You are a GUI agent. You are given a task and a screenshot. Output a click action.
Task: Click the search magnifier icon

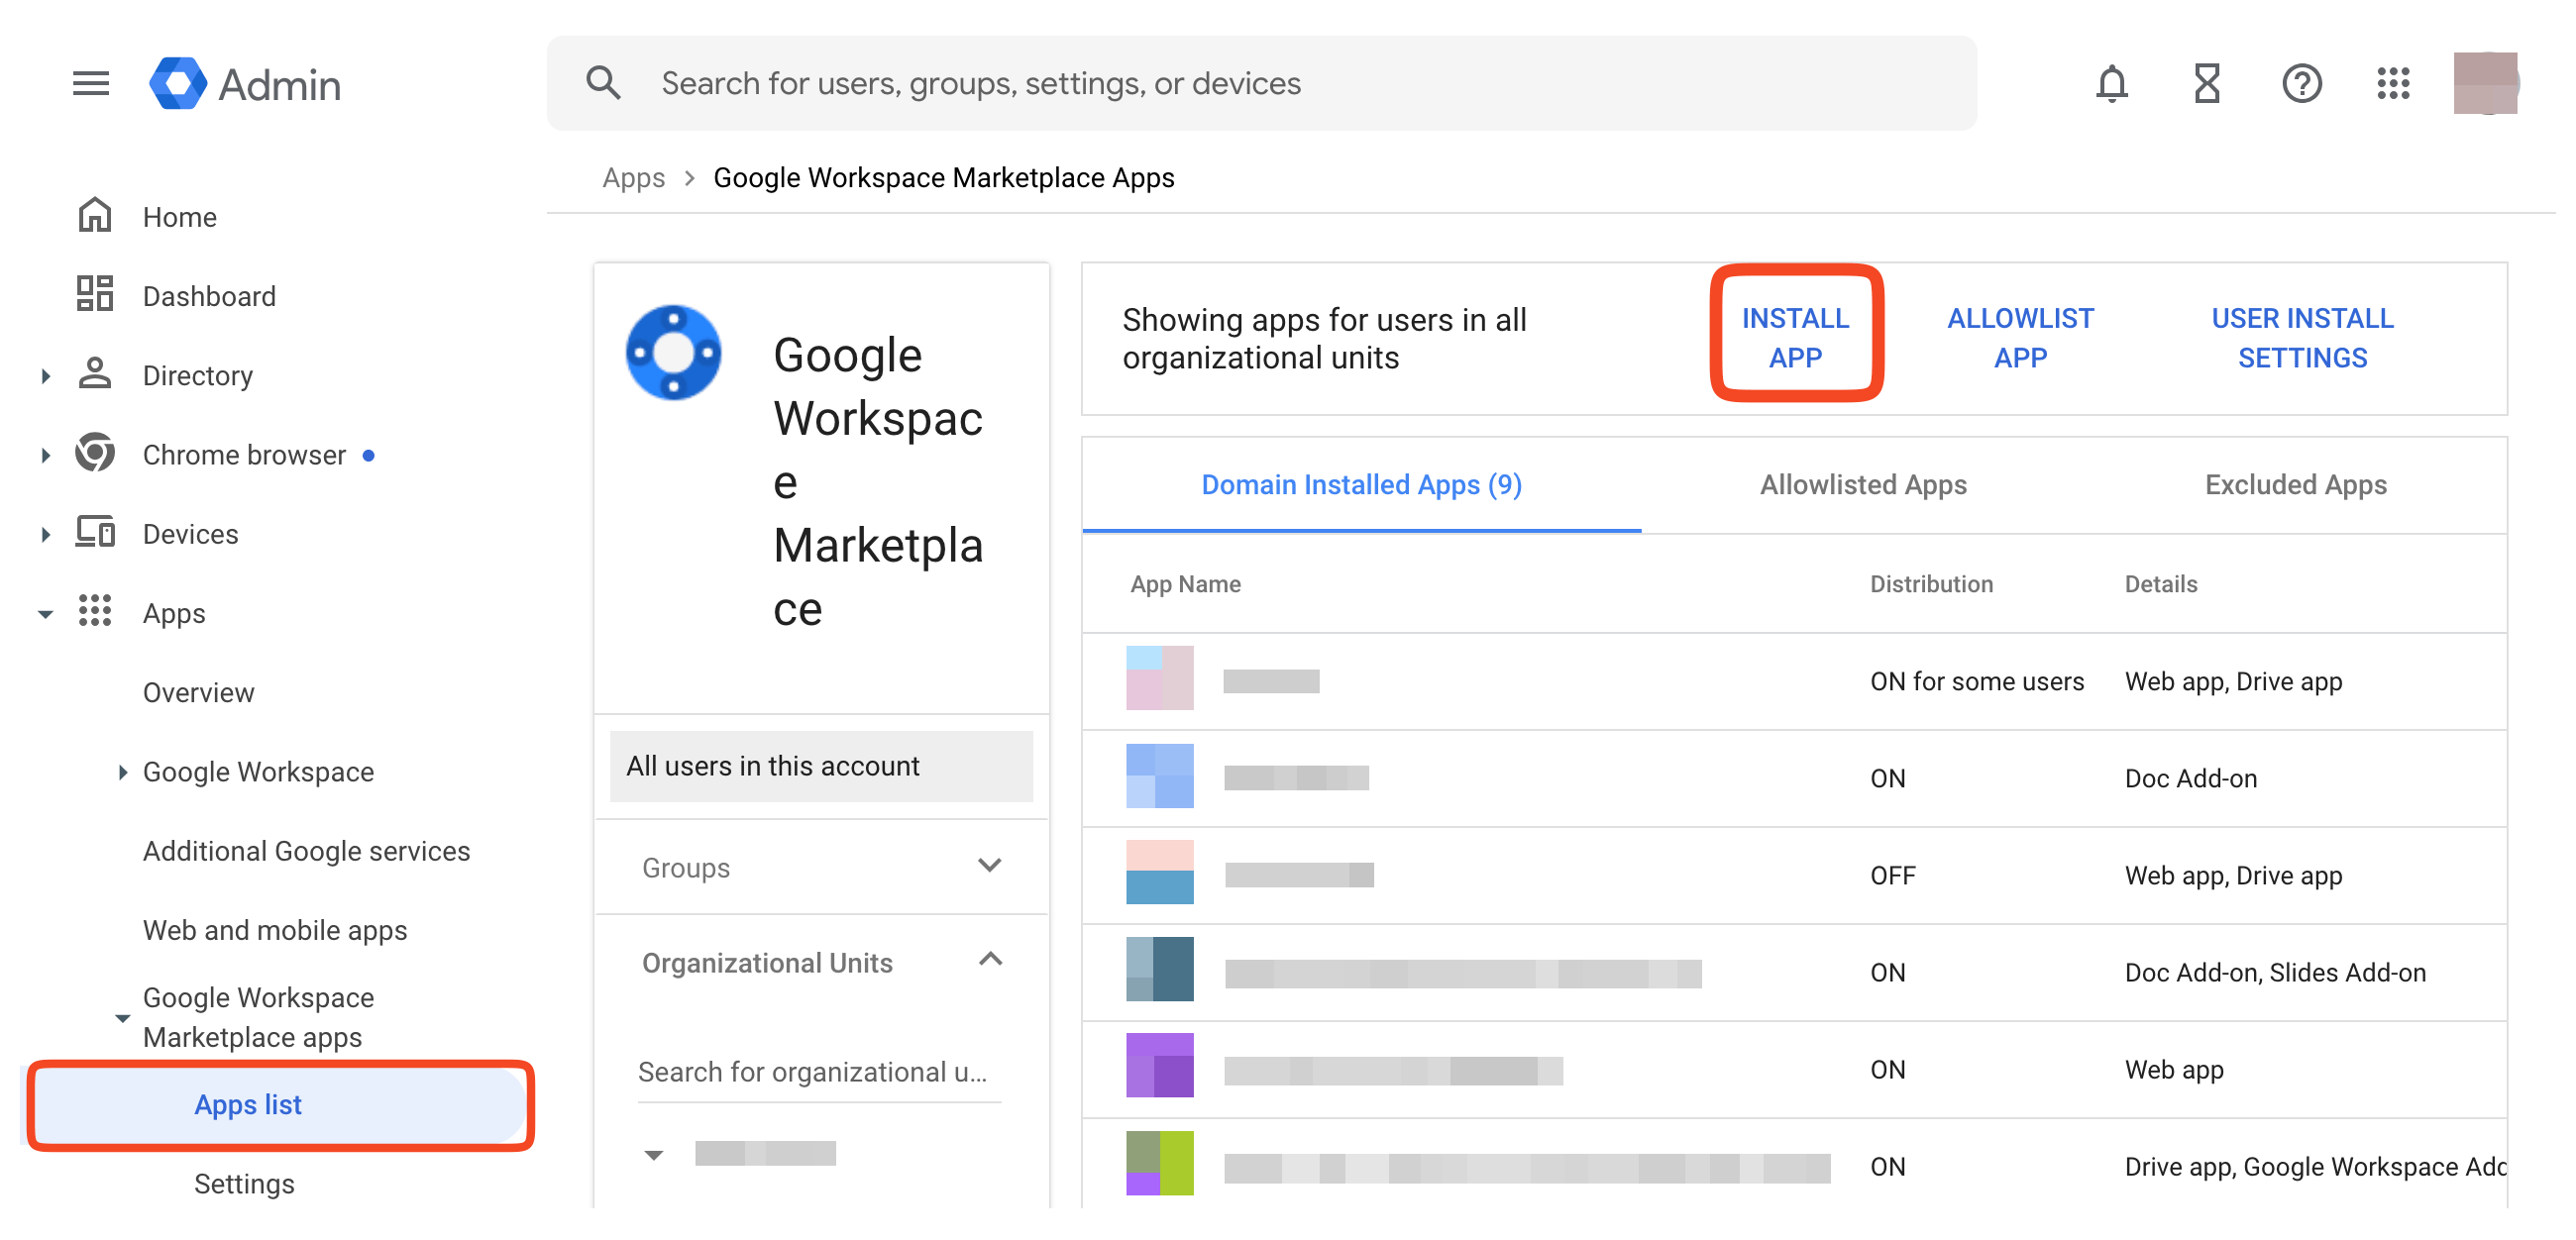pyautogui.click(x=603, y=83)
